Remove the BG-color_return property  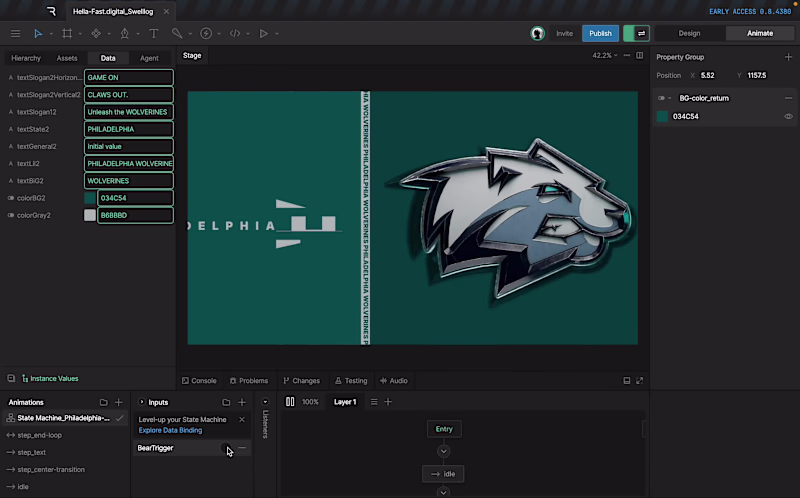[x=788, y=98]
